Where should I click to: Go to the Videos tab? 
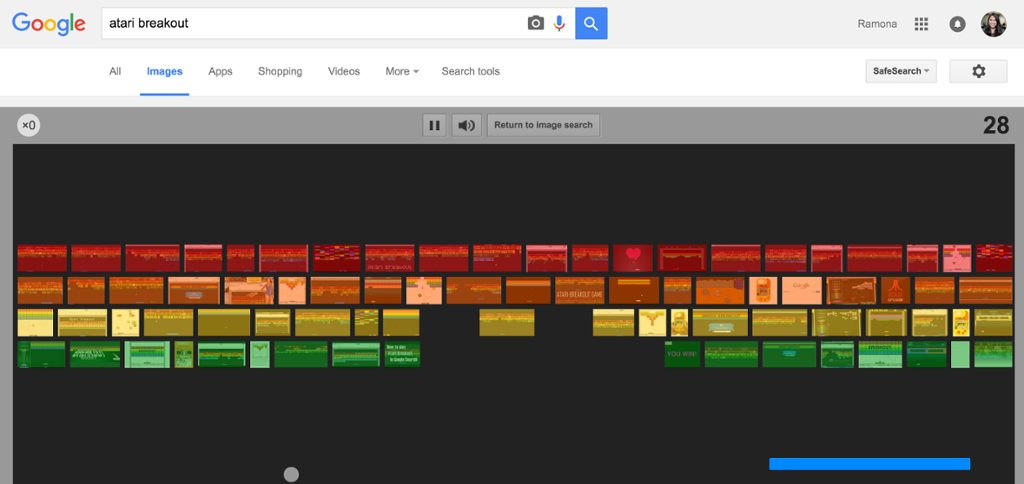[344, 71]
